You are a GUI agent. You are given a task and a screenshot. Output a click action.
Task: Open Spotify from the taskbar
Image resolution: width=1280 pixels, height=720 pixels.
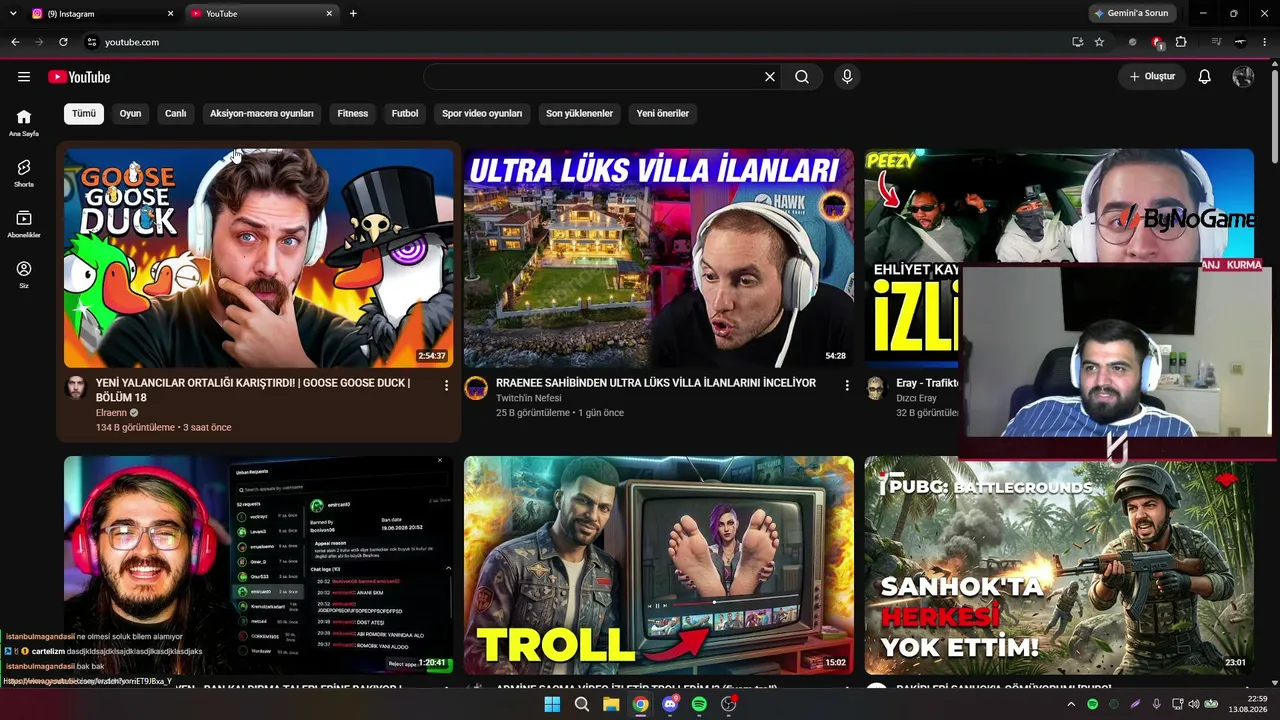[x=699, y=704]
